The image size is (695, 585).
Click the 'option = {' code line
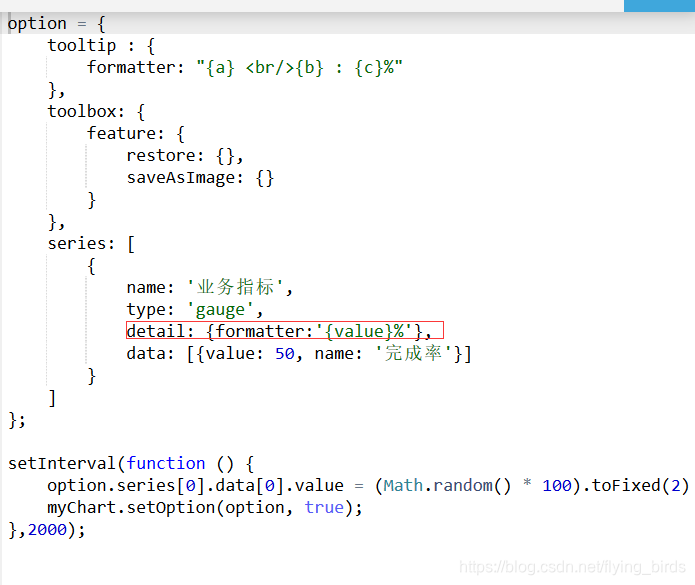(57, 23)
